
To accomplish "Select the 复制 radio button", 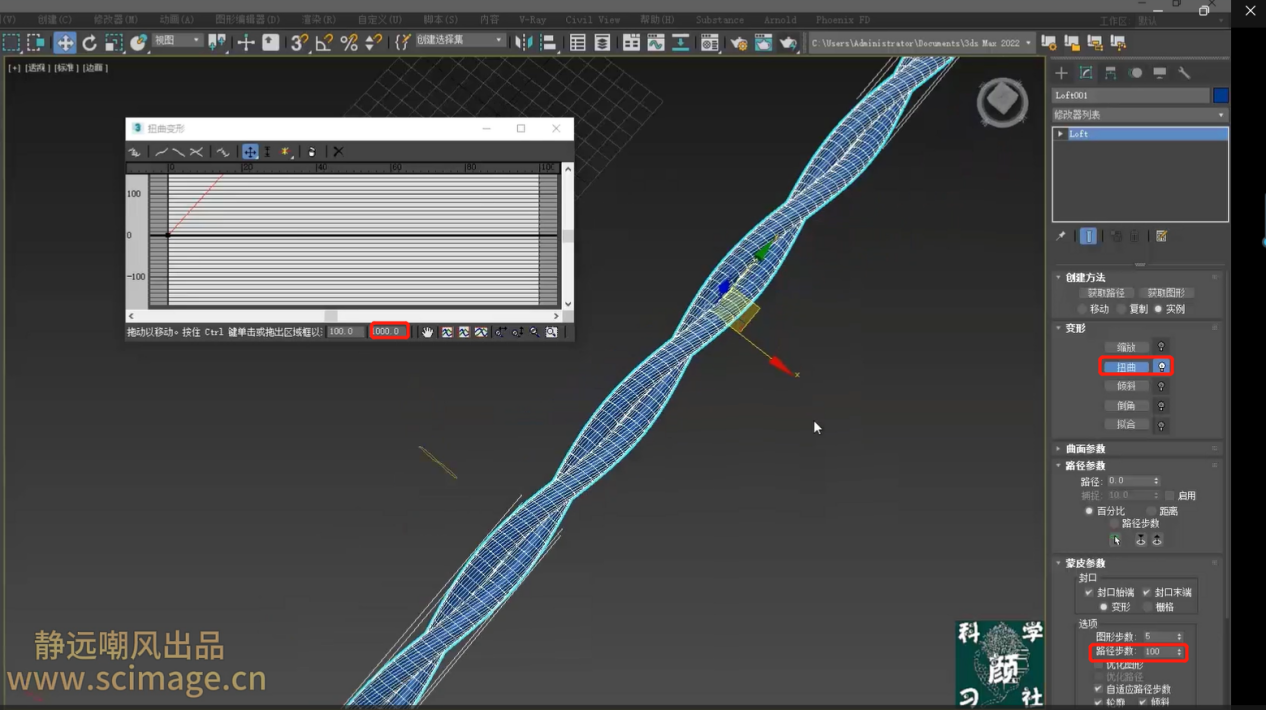I will coord(1122,309).
